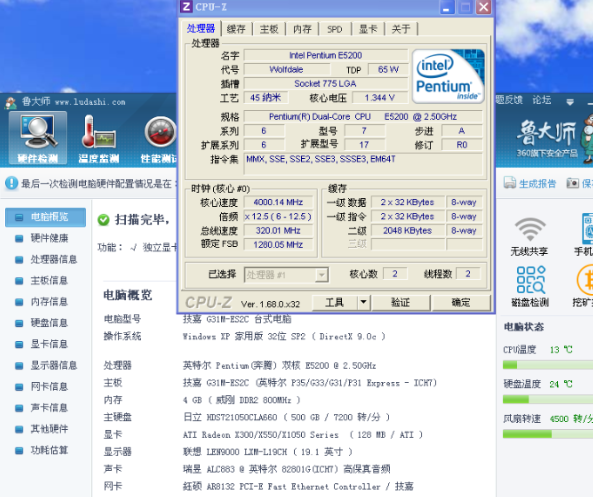Click the 确定 button in CPU-Z
This screenshot has height=501, width=593.
click(x=461, y=302)
